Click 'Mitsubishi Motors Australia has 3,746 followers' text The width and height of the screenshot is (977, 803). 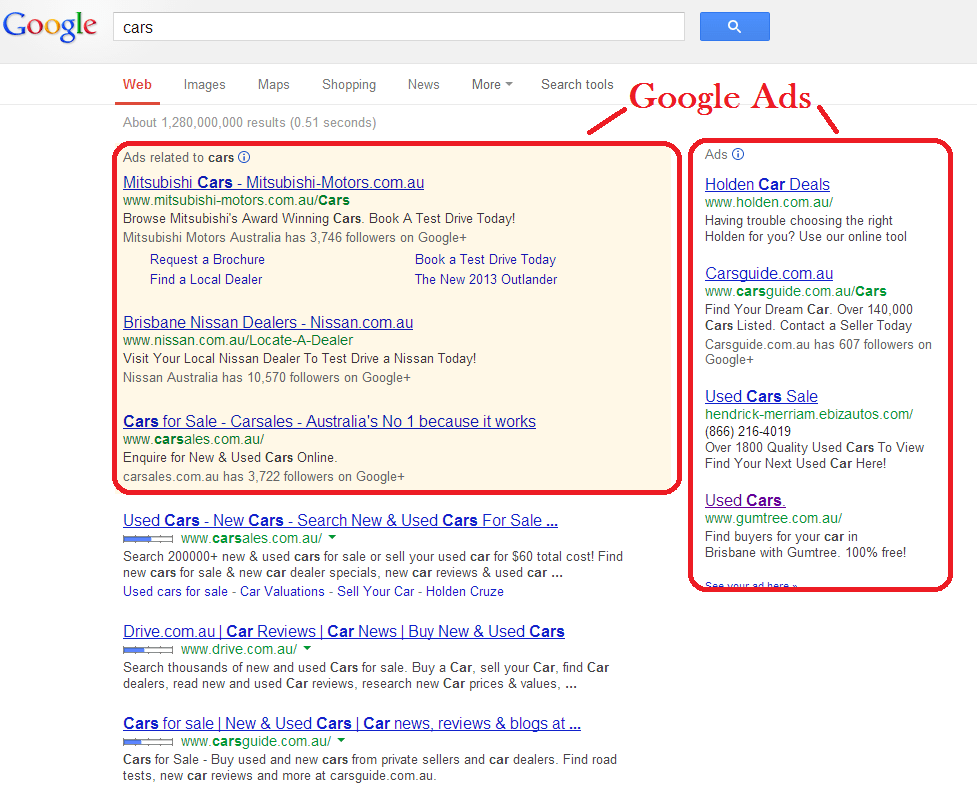(x=295, y=237)
